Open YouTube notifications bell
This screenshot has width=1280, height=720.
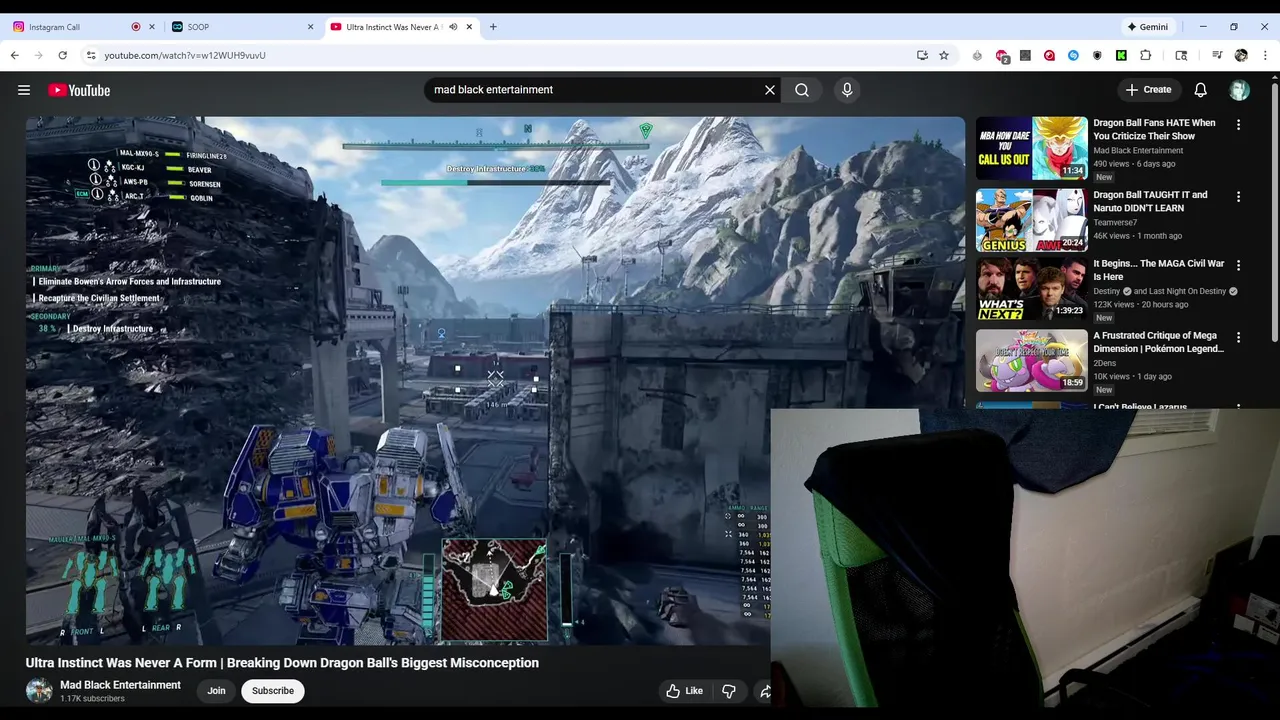pos(1201,90)
